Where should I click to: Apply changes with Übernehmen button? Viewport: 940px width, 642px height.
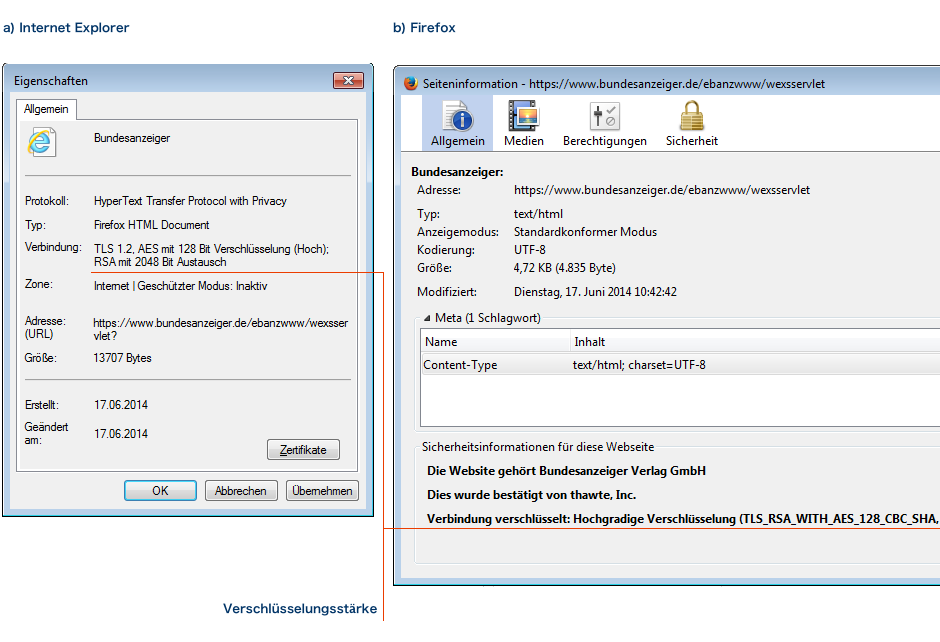point(322,491)
